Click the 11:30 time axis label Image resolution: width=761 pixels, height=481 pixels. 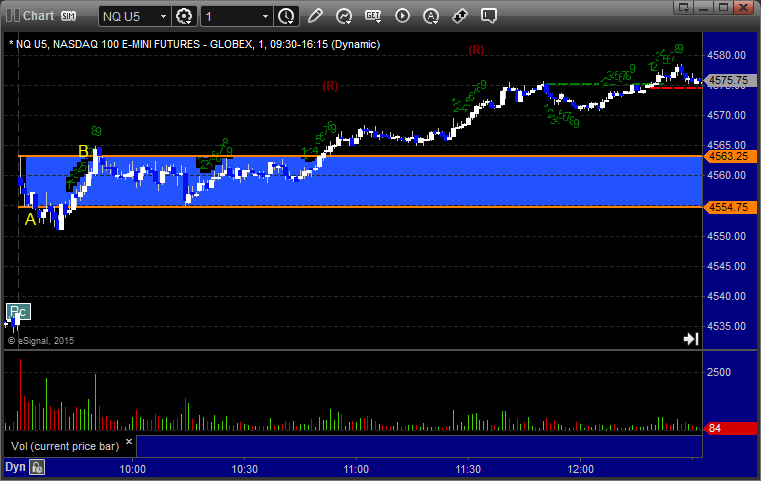point(468,469)
